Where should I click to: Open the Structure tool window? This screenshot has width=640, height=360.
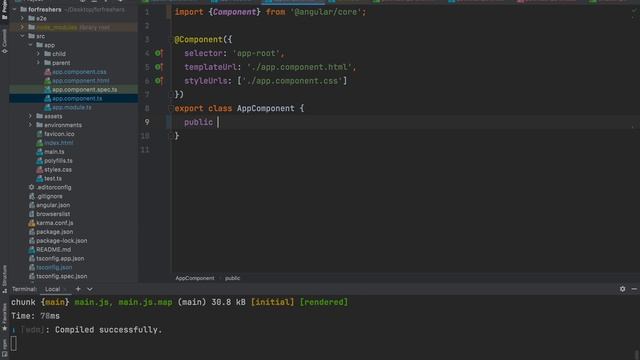[4, 279]
